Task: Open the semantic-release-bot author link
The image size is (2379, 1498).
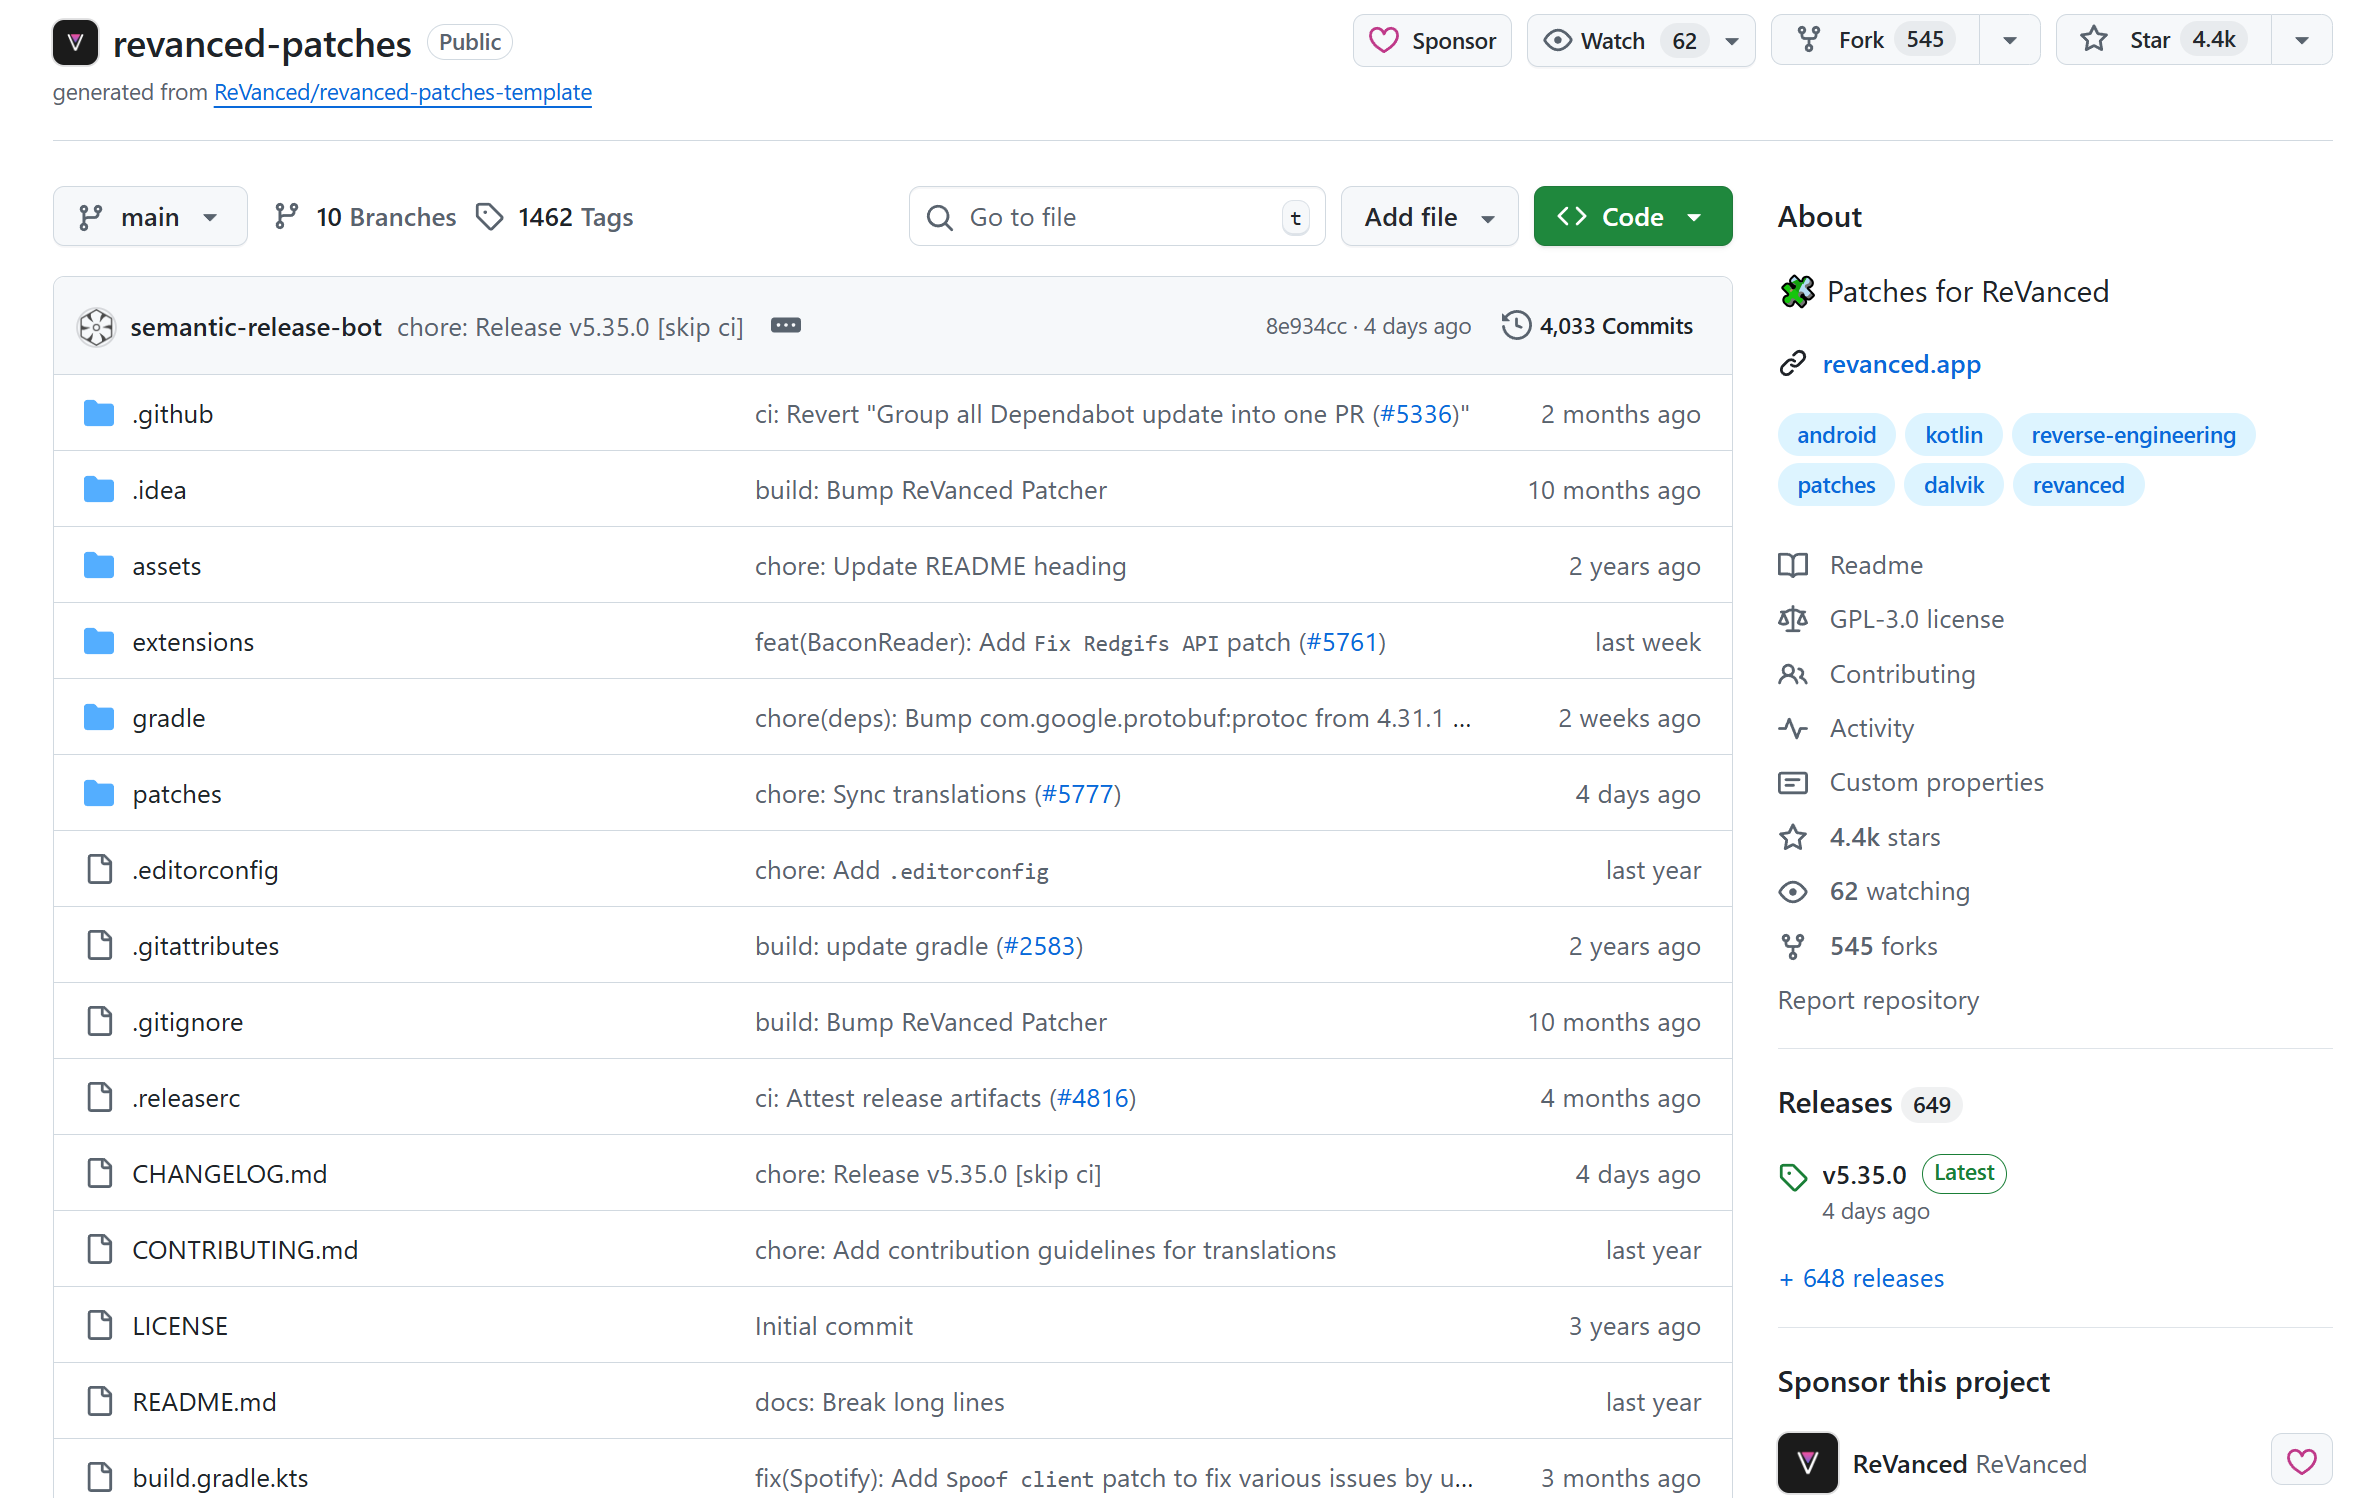Action: (256, 327)
